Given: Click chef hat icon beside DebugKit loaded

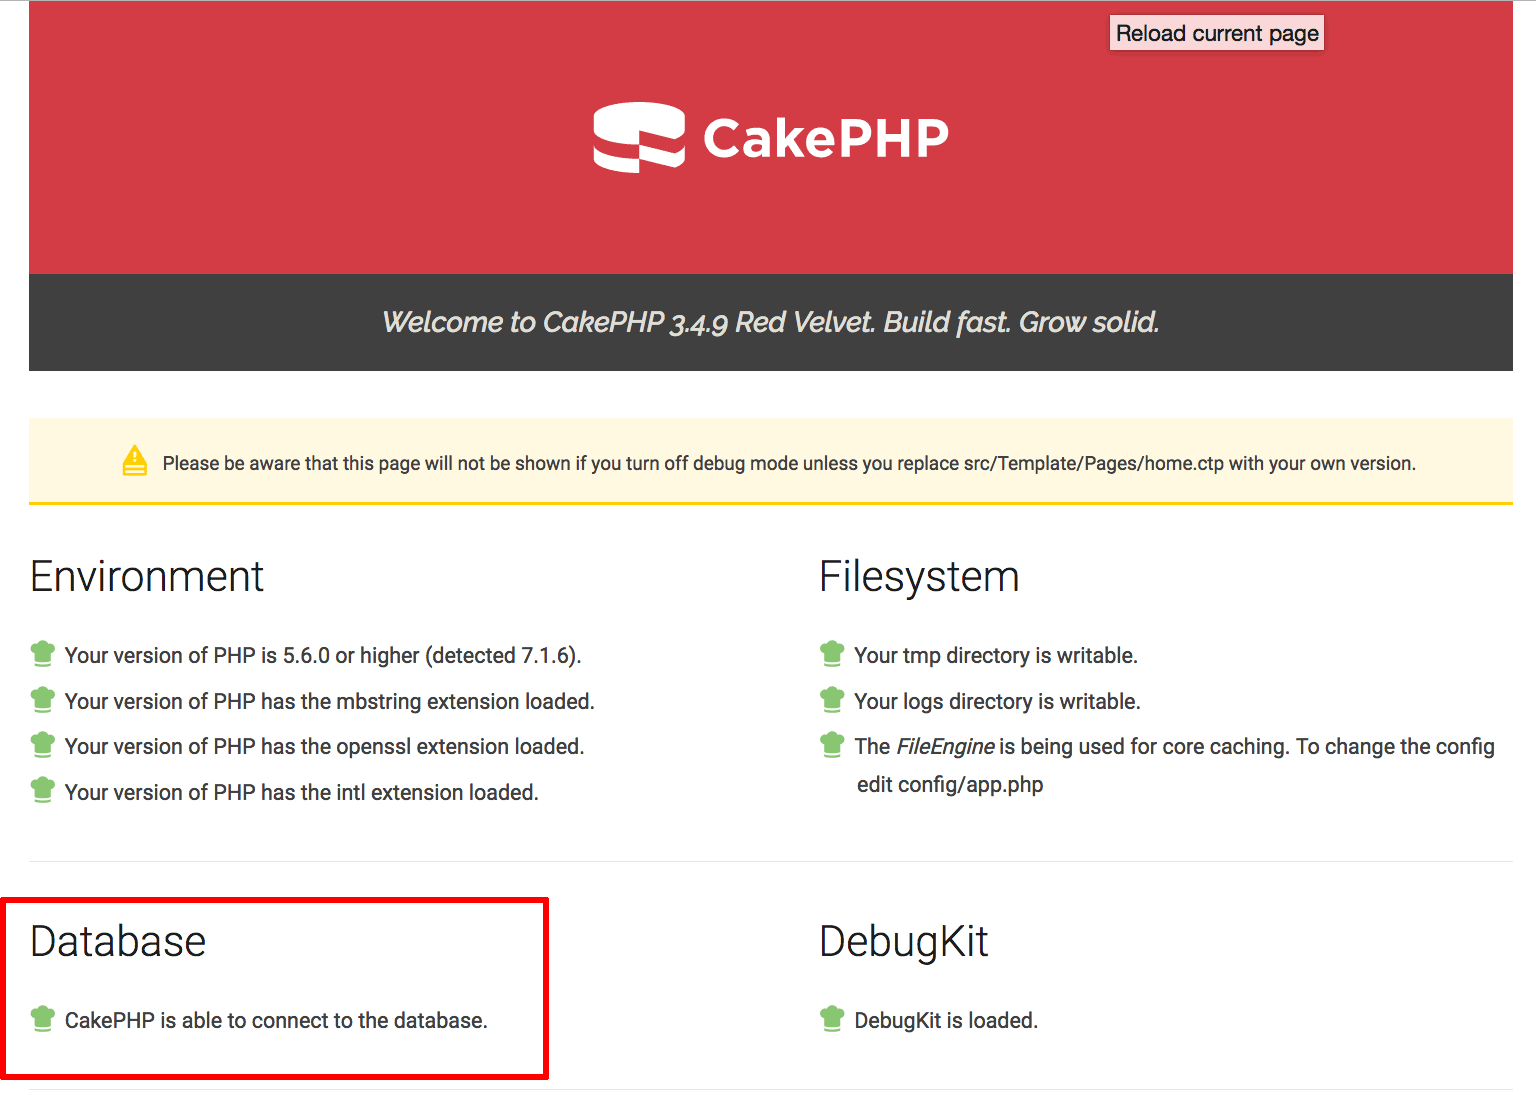Looking at the screenshot, I should tap(832, 1019).
